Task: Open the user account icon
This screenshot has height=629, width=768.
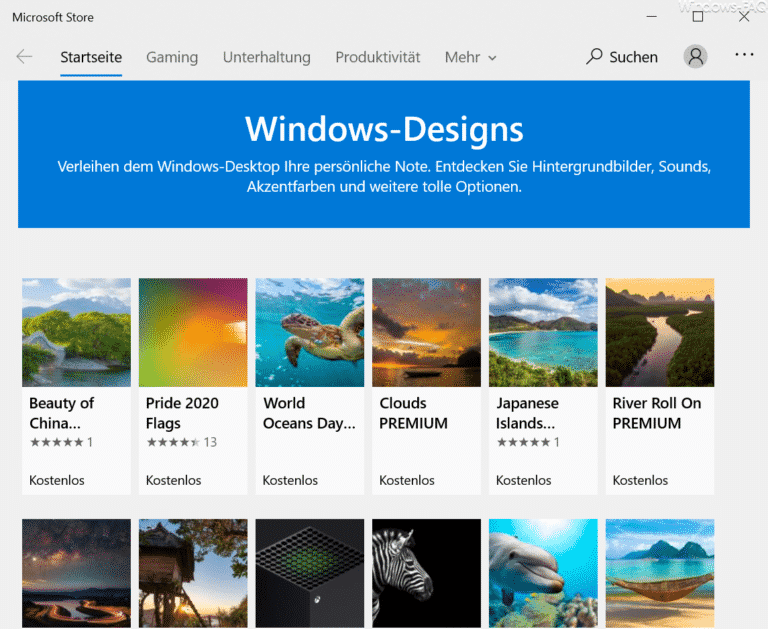Action: tap(696, 57)
